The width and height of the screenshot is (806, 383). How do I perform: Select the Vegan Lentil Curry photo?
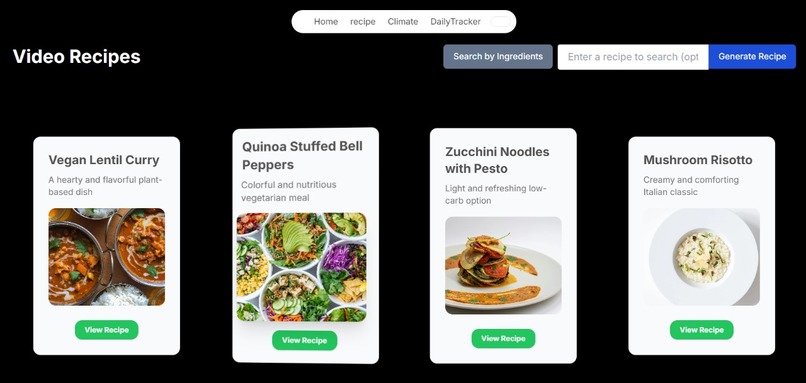107,257
